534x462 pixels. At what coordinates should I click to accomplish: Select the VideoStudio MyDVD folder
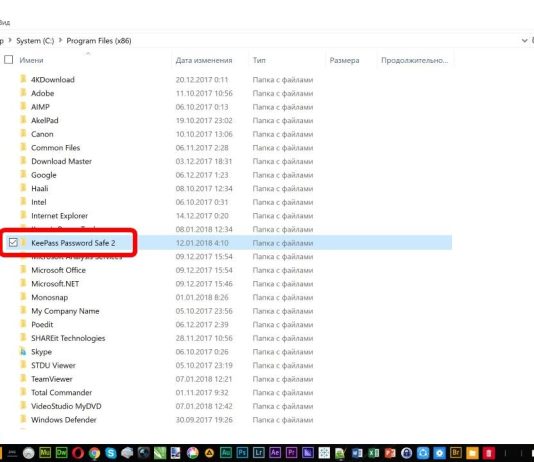click(x=66, y=406)
